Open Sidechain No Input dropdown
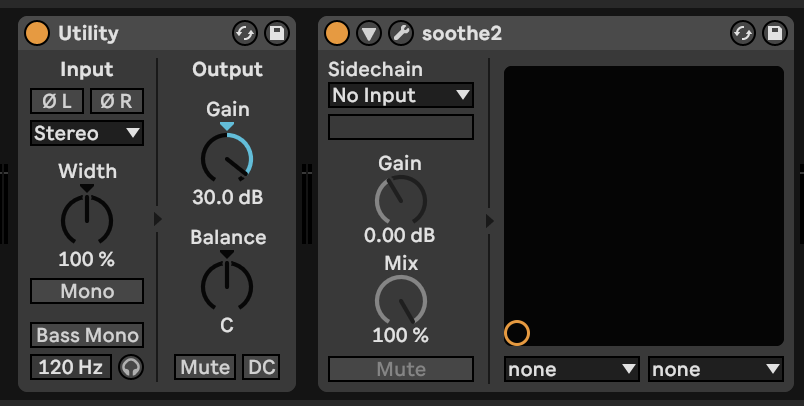 [x=400, y=95]
